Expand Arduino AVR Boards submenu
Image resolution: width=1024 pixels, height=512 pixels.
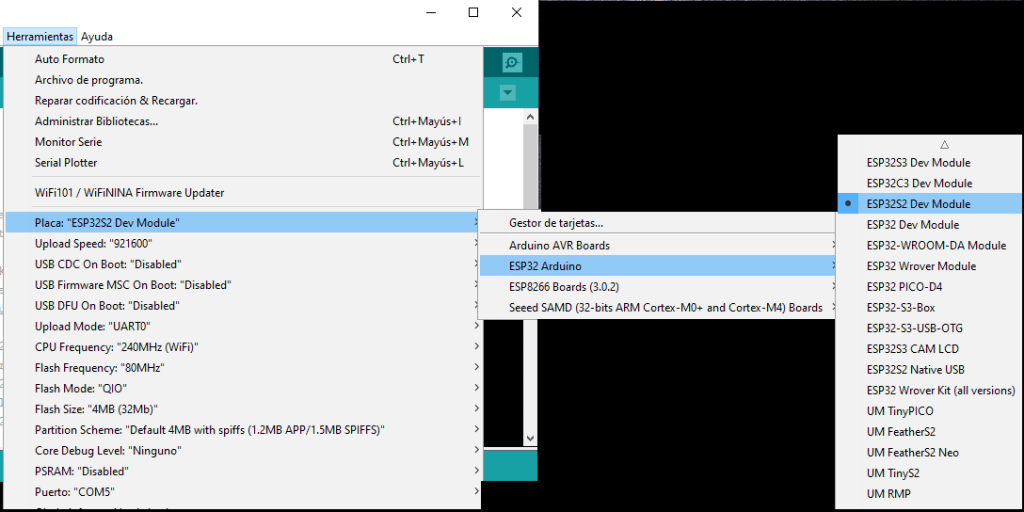(x=559, y=245)
